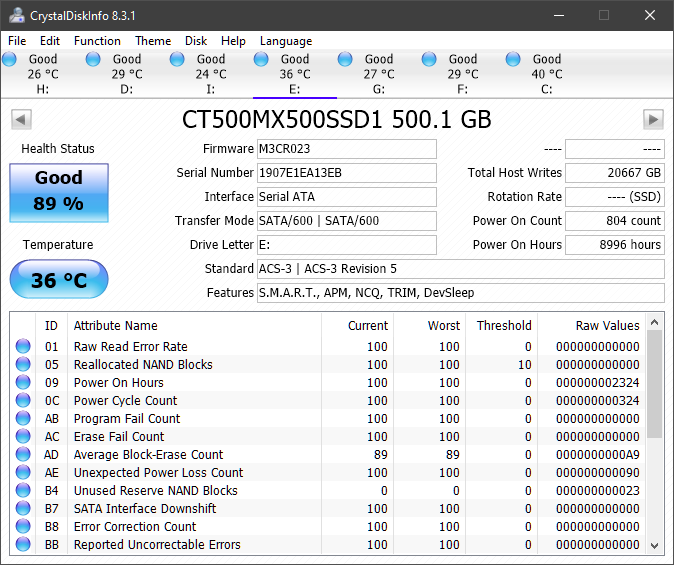Click the Health Status label
This screenshot has width=674, height=565.
click(58, 149)
